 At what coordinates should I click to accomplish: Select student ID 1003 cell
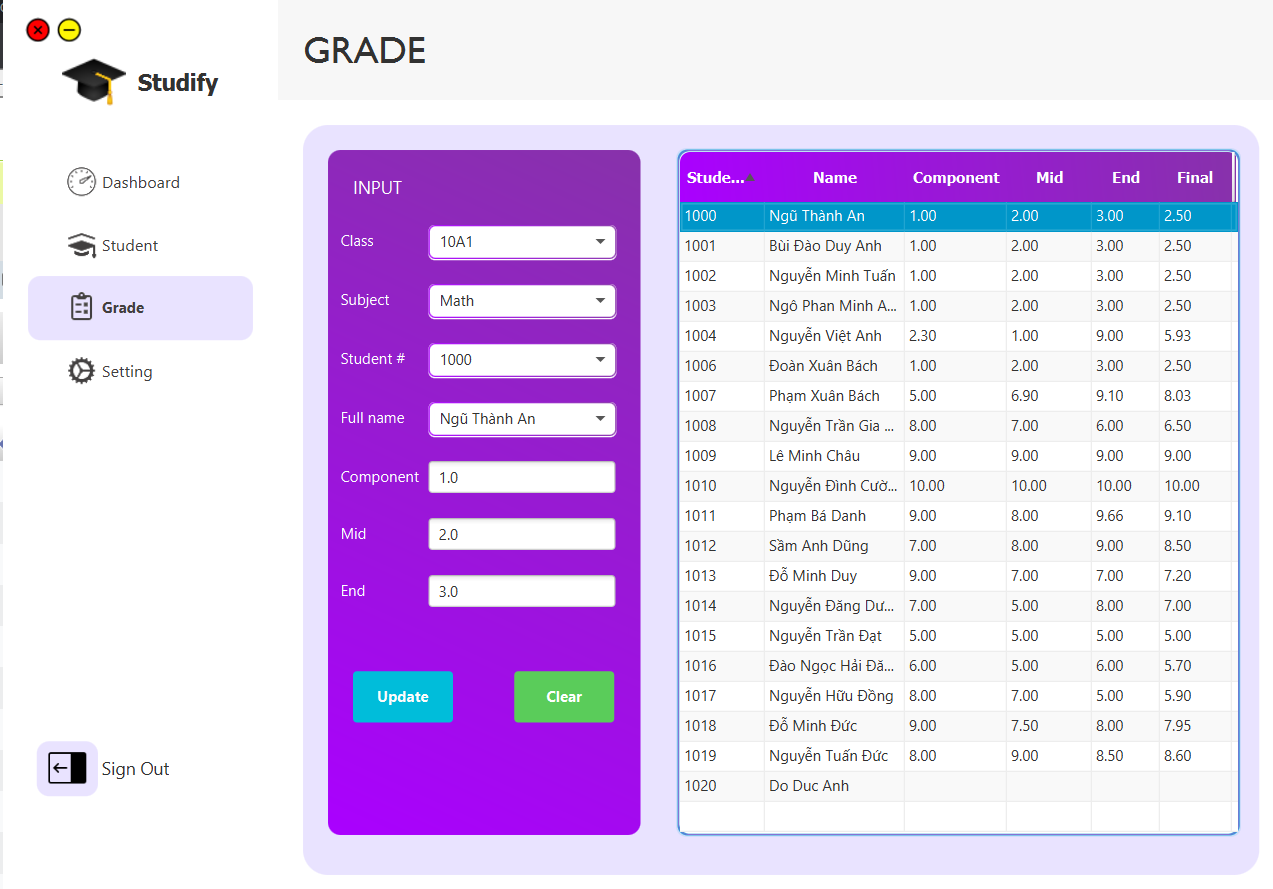(x=722, y=306)
